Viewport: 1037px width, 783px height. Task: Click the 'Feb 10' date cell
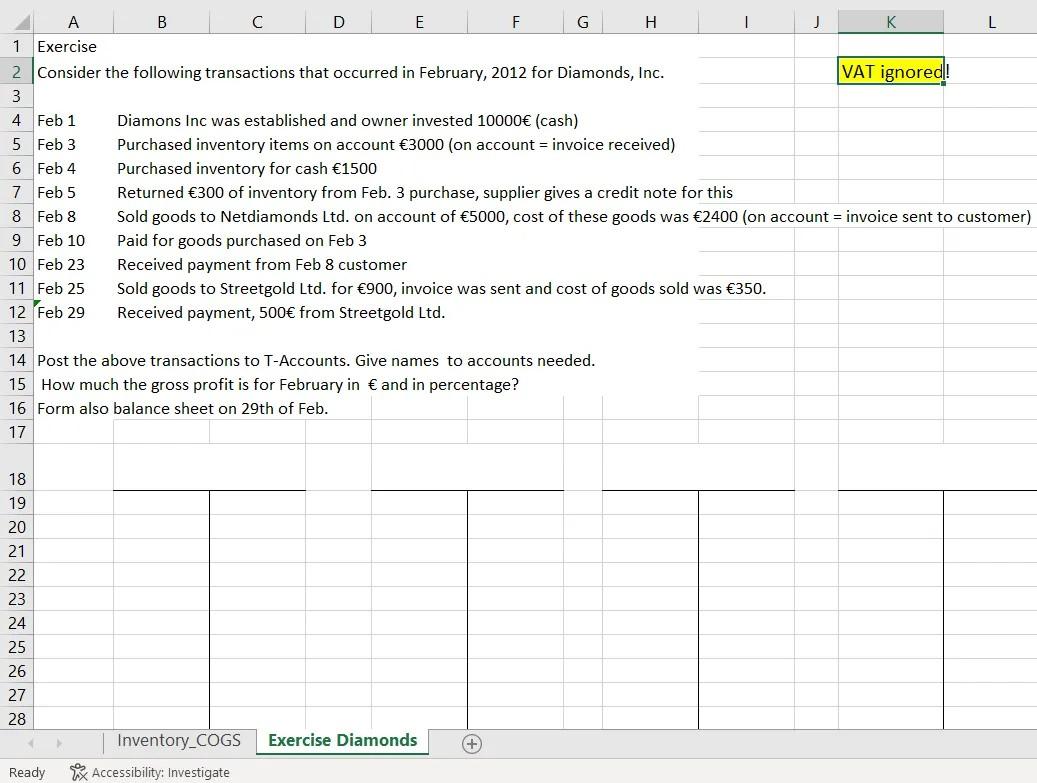tap(73, 240)
